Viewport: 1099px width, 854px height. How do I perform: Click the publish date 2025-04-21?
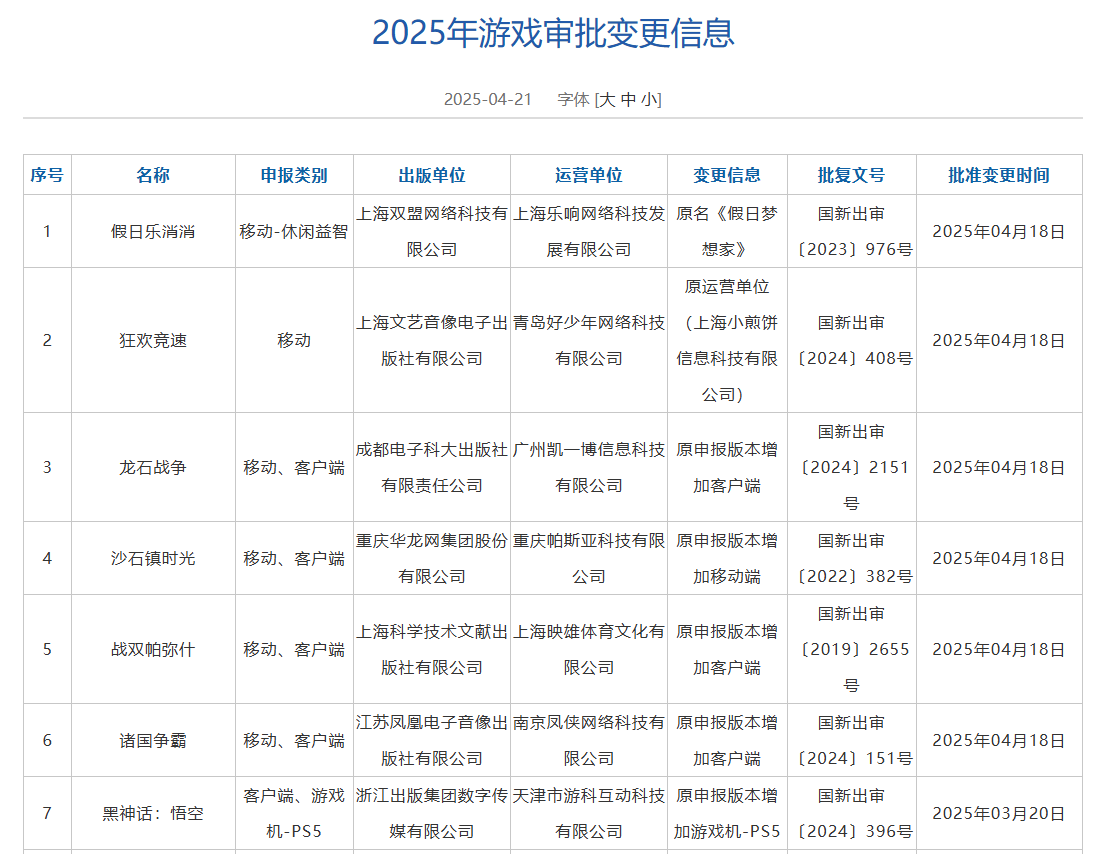(488, 100)
